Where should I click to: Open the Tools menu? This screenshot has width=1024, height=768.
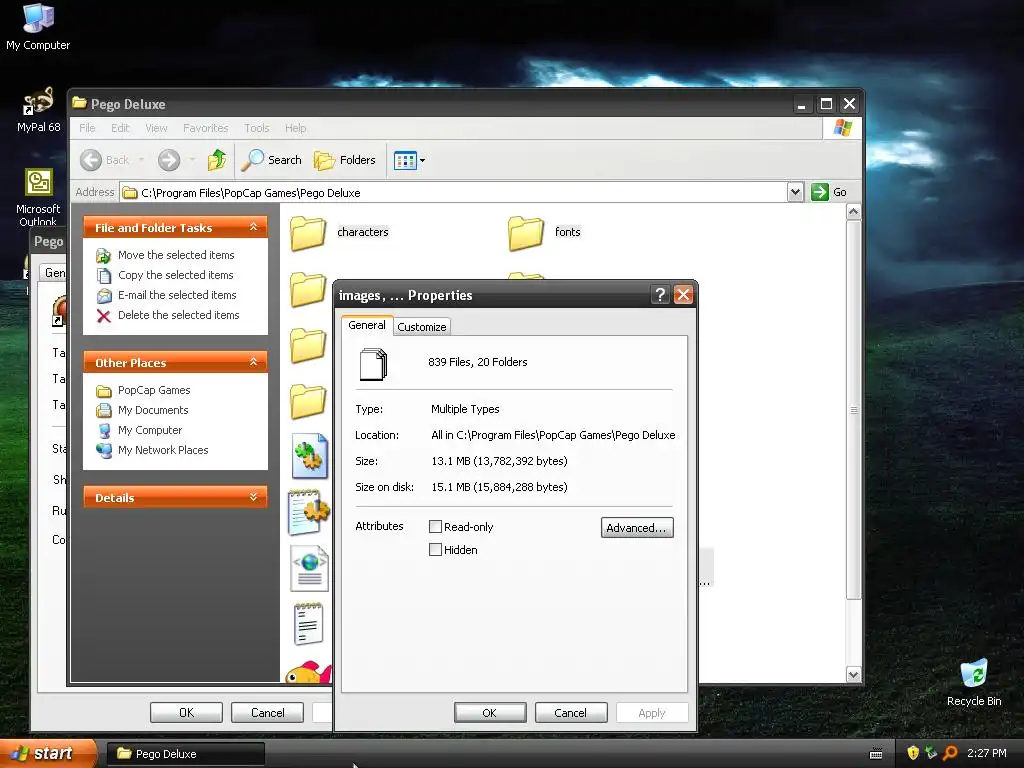point(257,128)
